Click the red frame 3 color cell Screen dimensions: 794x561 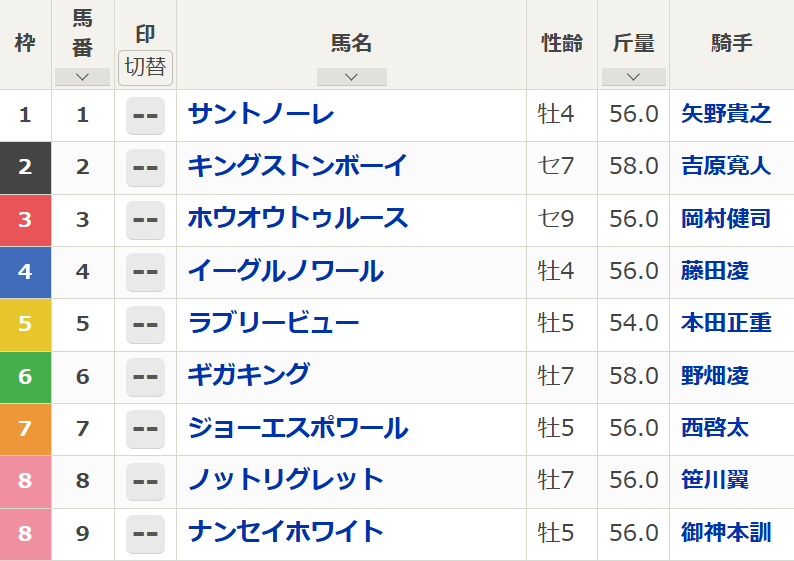tap(25, 220)
